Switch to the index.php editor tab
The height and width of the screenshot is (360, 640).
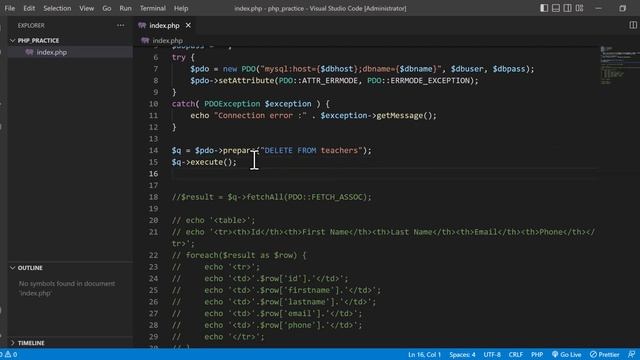(x=164, y=25)
